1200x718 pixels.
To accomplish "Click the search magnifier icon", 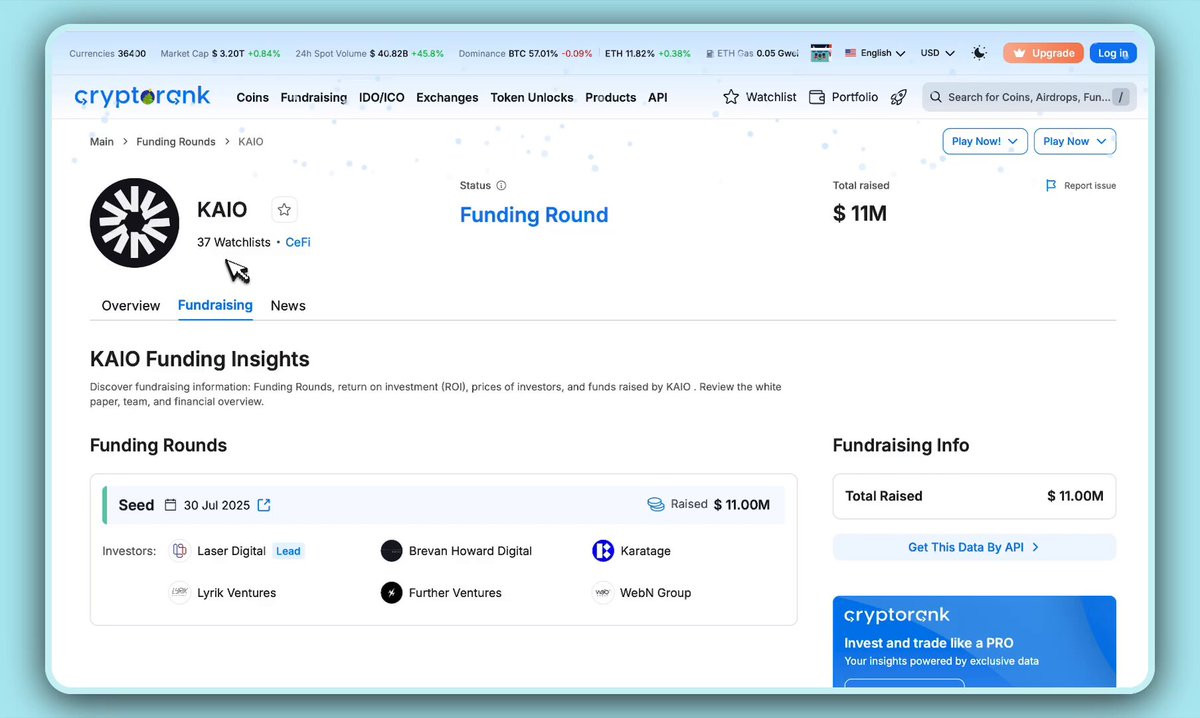I will (936, 97).
